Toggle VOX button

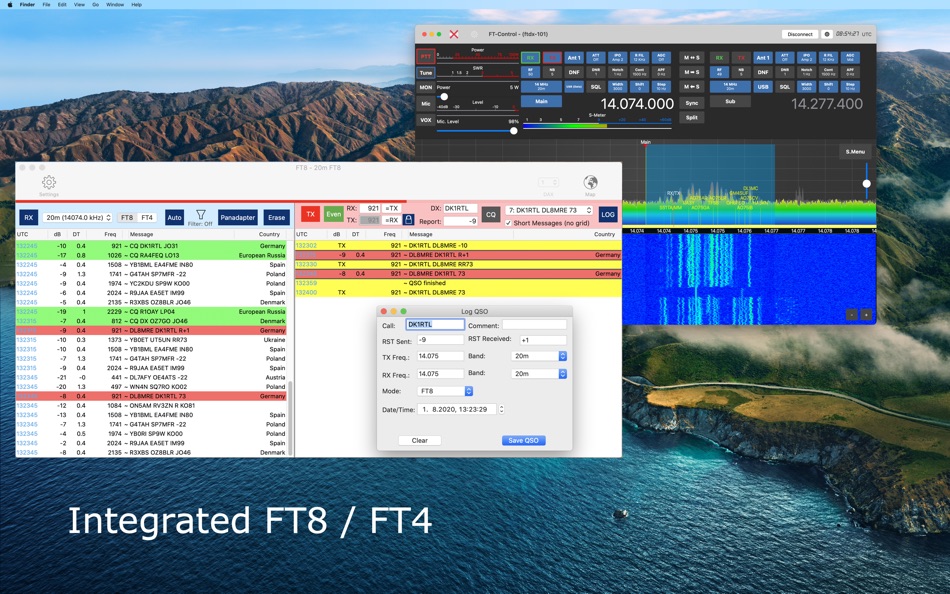coord(426,120)
